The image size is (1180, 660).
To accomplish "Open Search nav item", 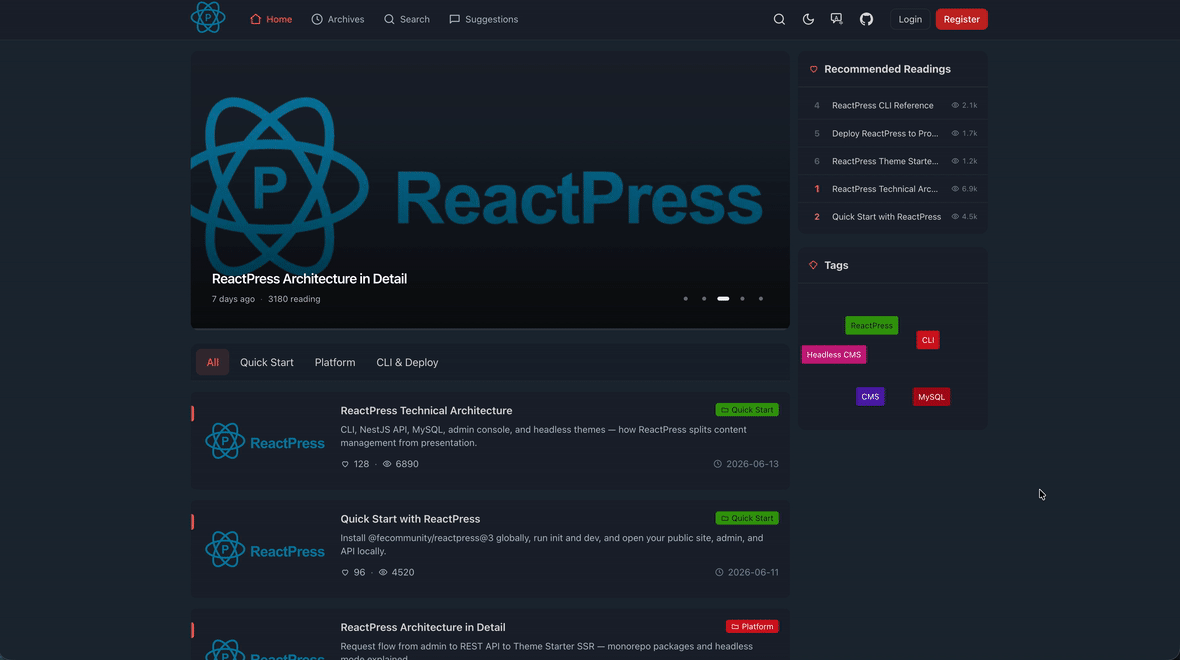I will pos(406,20).
